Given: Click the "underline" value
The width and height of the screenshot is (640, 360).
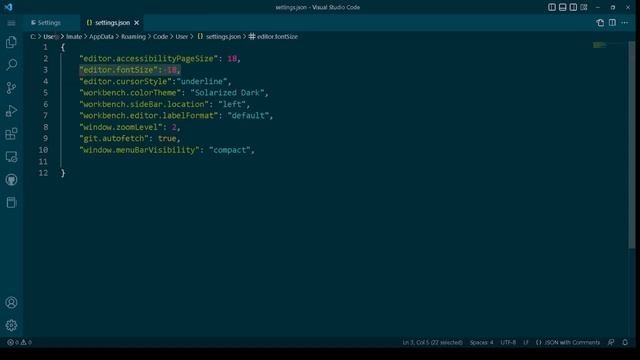Looking at the screenshot, I should click(x=202, y=82).
